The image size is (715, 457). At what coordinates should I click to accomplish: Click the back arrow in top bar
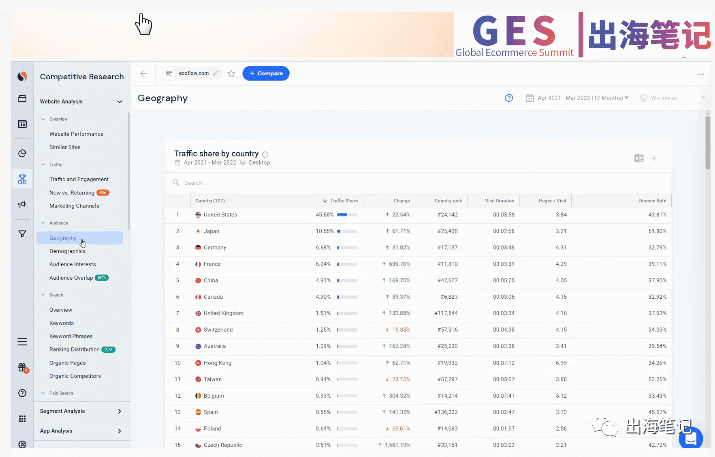[144, 73]
